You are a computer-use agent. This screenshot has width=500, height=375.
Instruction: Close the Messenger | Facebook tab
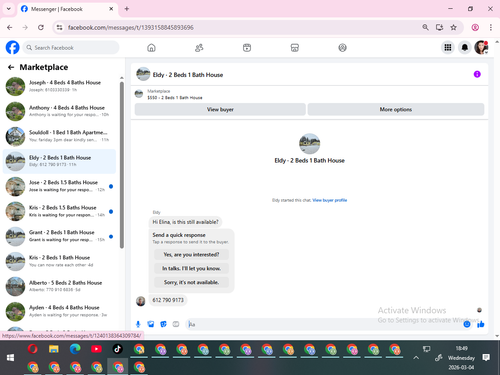pos(111,9)
